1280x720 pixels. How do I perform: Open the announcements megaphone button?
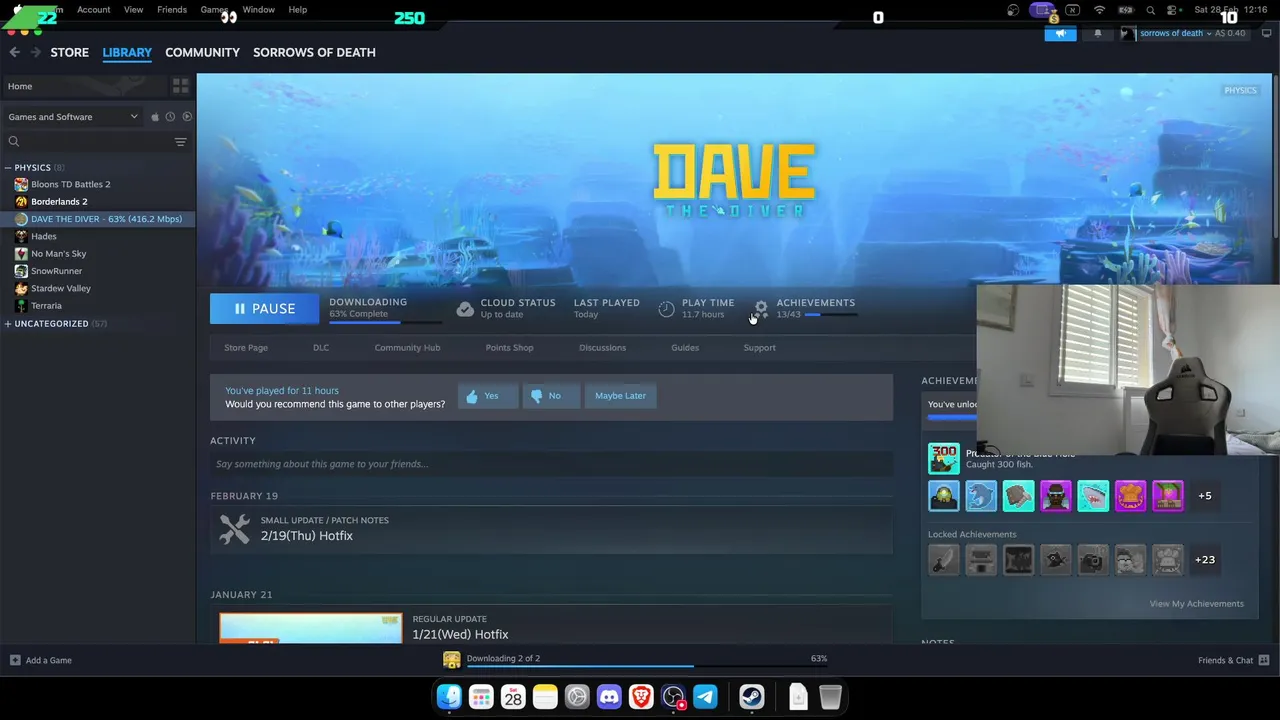tap(1060, 33)
